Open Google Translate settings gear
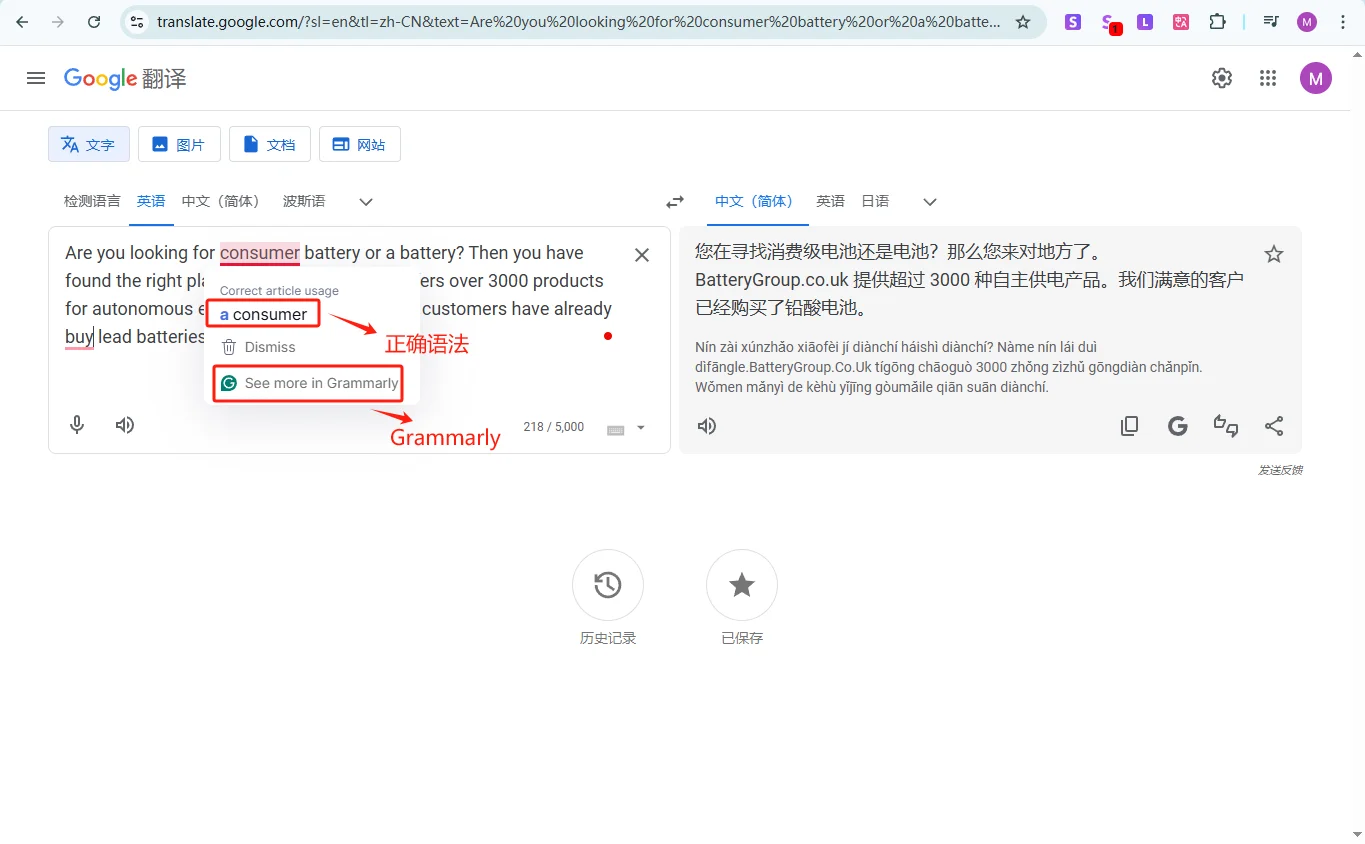Screen dimensions: 1365x844 (1221, 77)
